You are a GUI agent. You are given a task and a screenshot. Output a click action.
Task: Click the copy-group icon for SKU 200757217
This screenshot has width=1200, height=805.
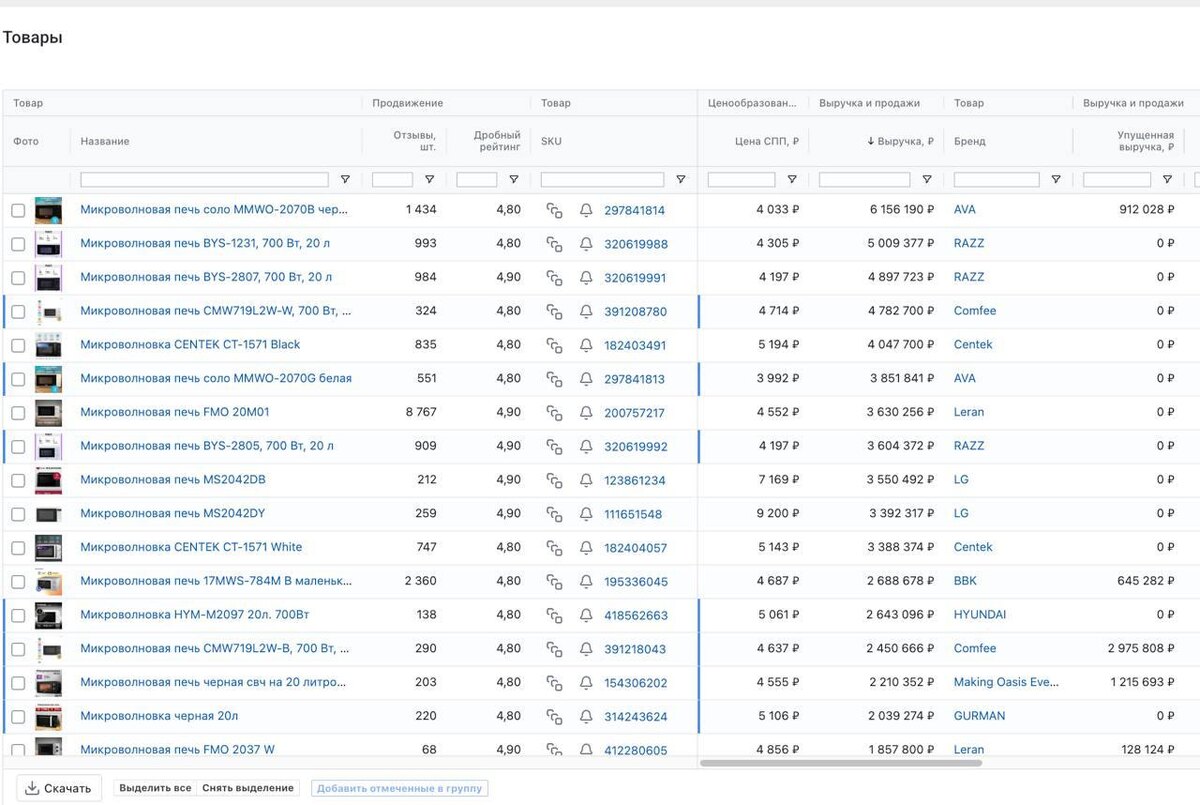pyautogui.click(x=554, y=412)
